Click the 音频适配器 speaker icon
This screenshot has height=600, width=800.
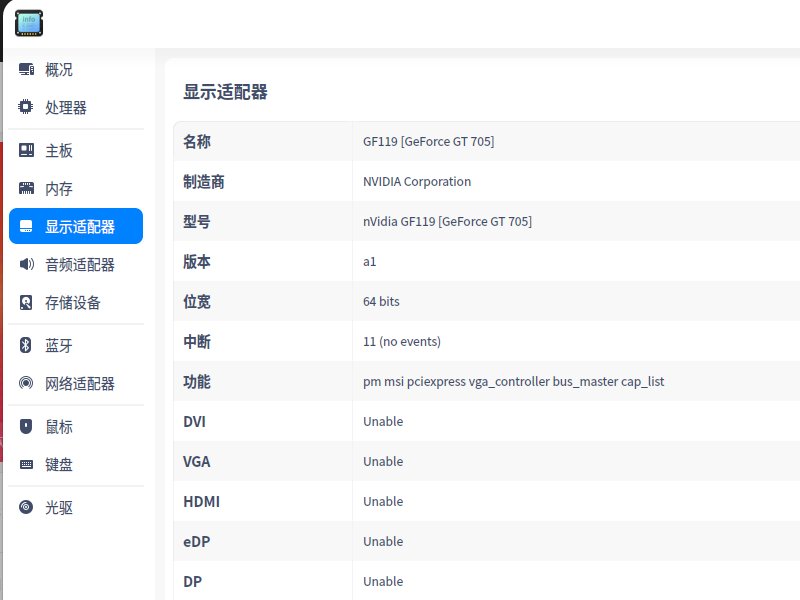coord(27,264)
